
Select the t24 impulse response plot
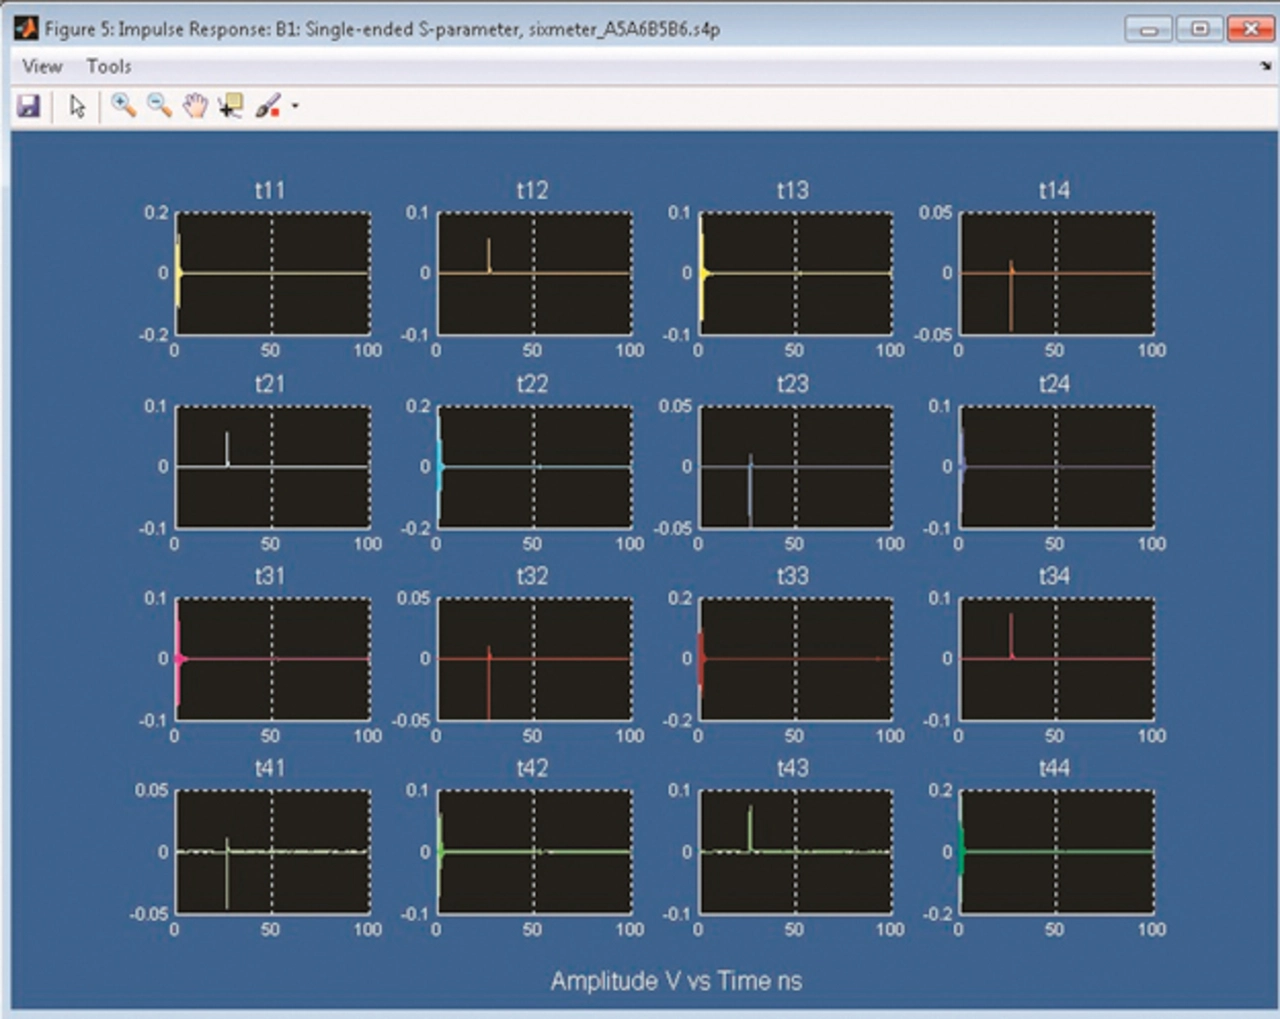pos(1057,467)
